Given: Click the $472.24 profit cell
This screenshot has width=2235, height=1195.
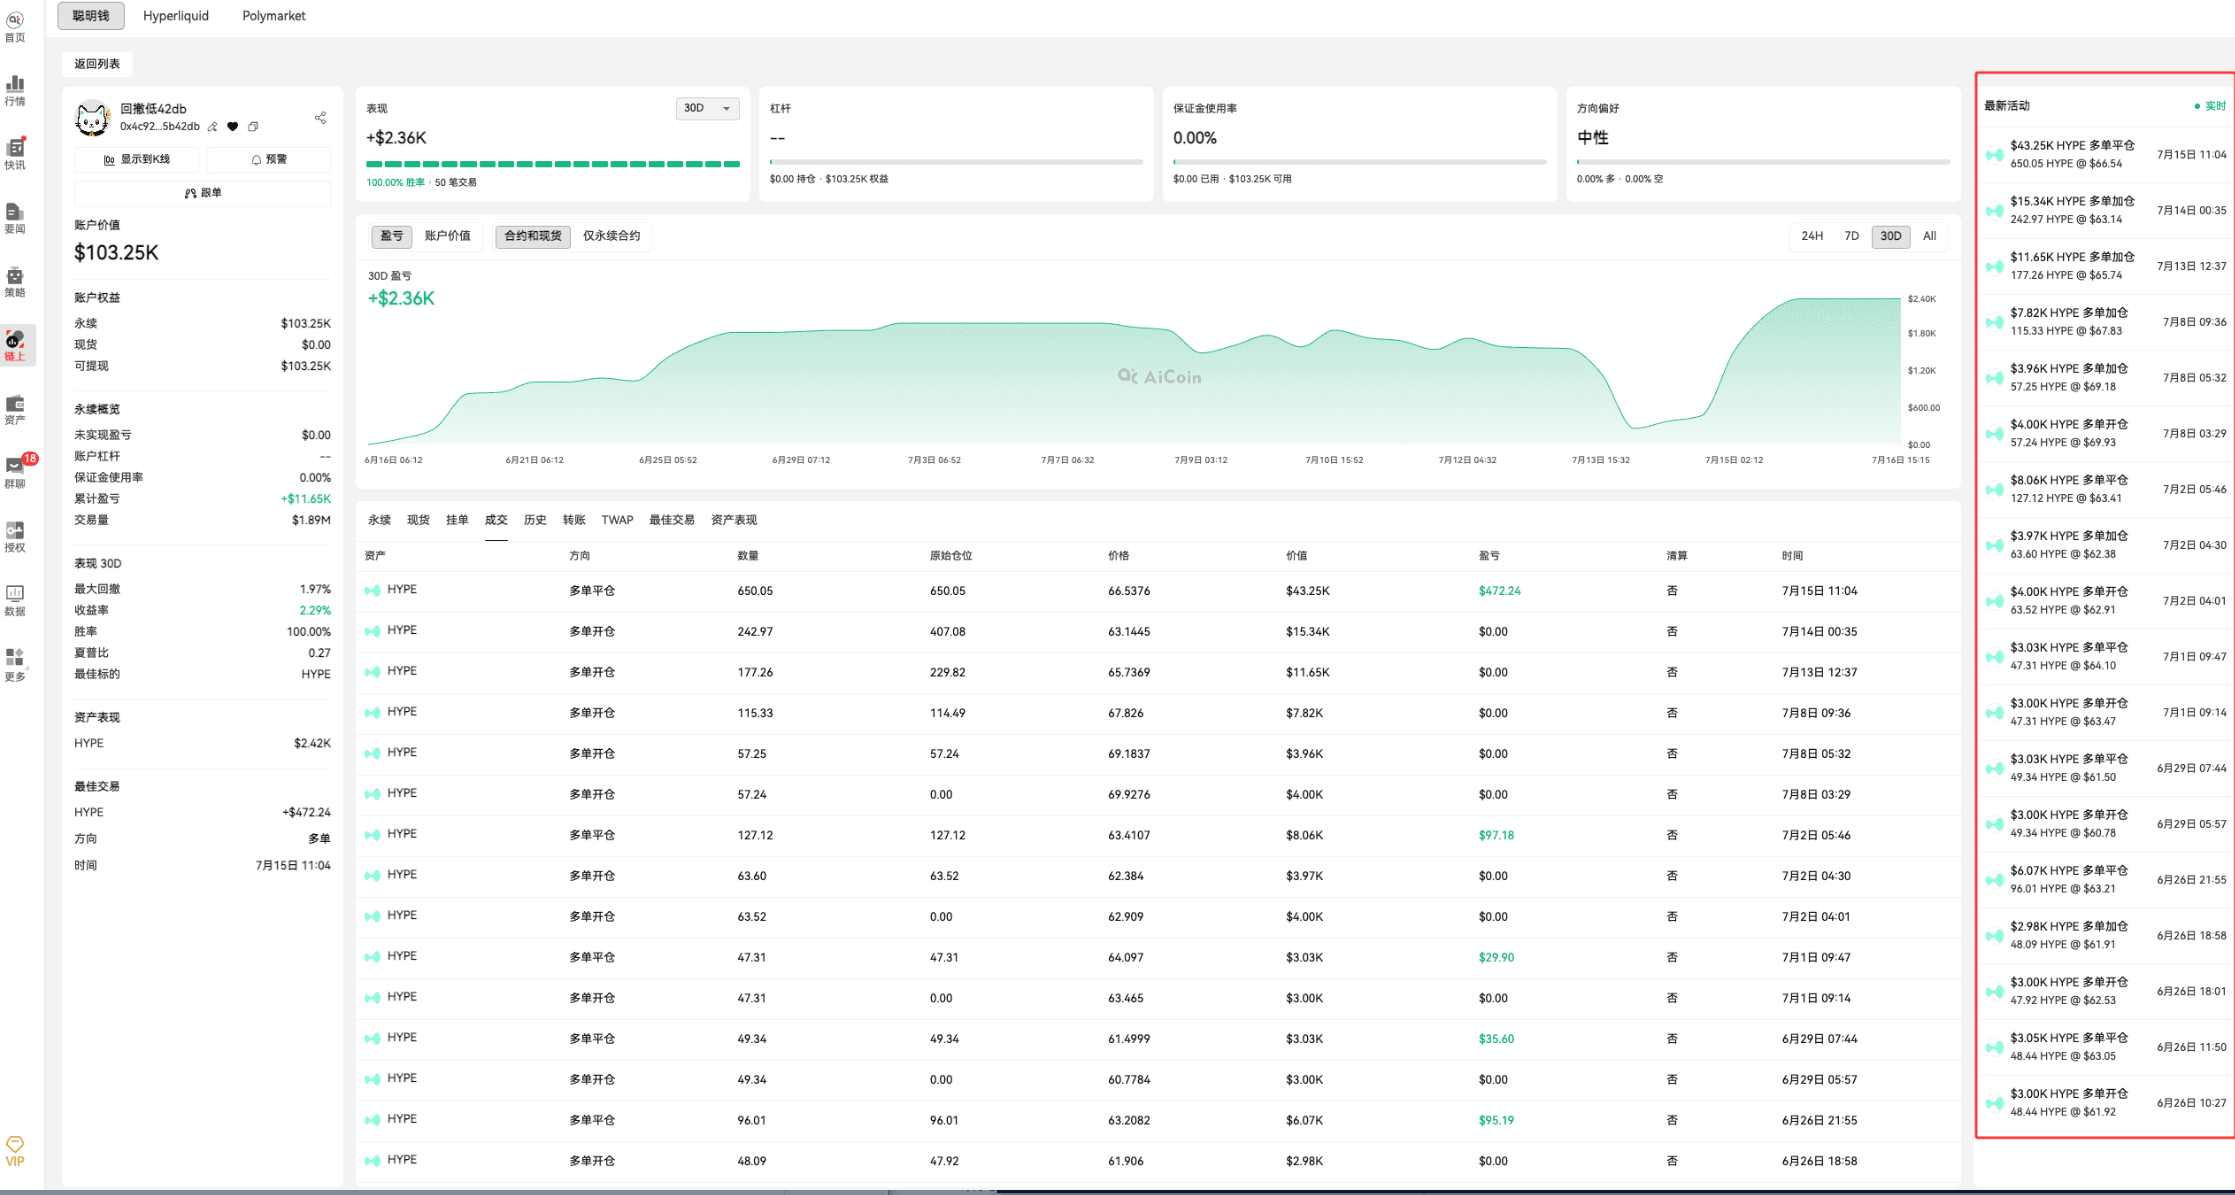Looking at the screenshot, I should [1499, 591].
